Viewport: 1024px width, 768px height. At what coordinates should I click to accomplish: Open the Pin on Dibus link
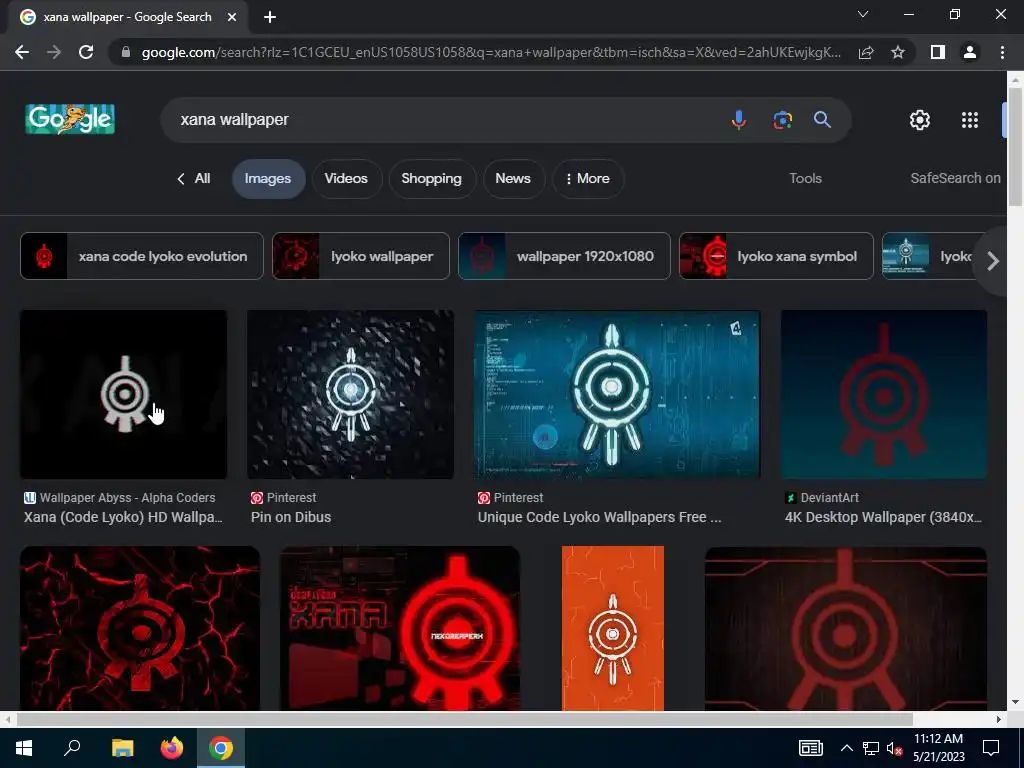pos(291,517)
